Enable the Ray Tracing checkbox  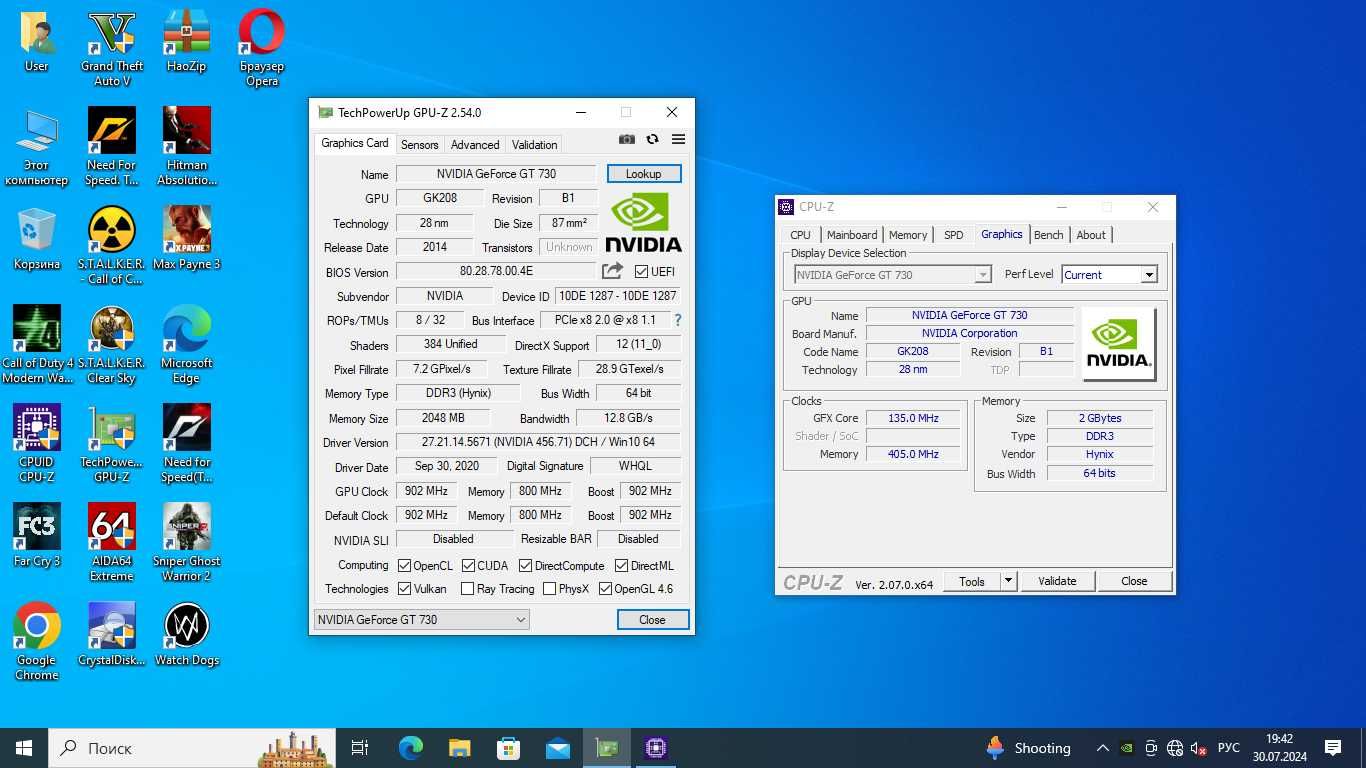point(467,589)
